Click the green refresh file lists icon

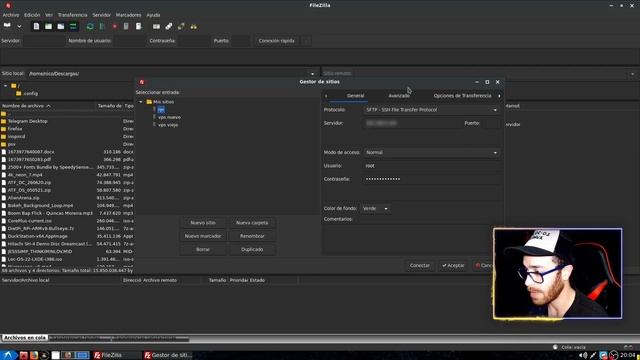(x=90, y=27)
